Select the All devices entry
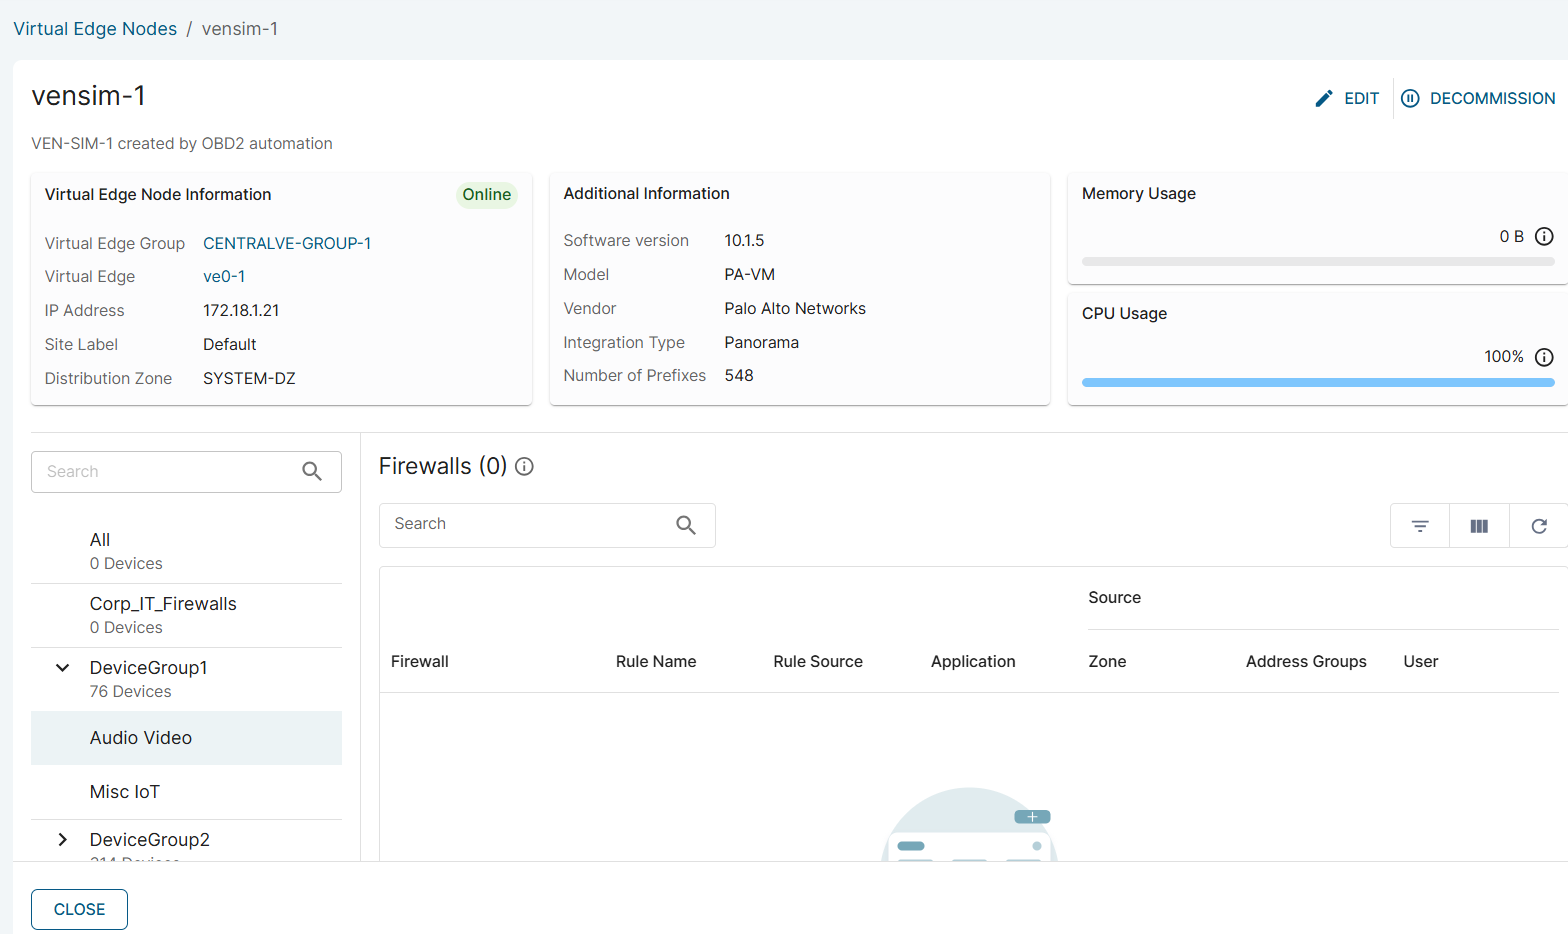 [100, 540]
